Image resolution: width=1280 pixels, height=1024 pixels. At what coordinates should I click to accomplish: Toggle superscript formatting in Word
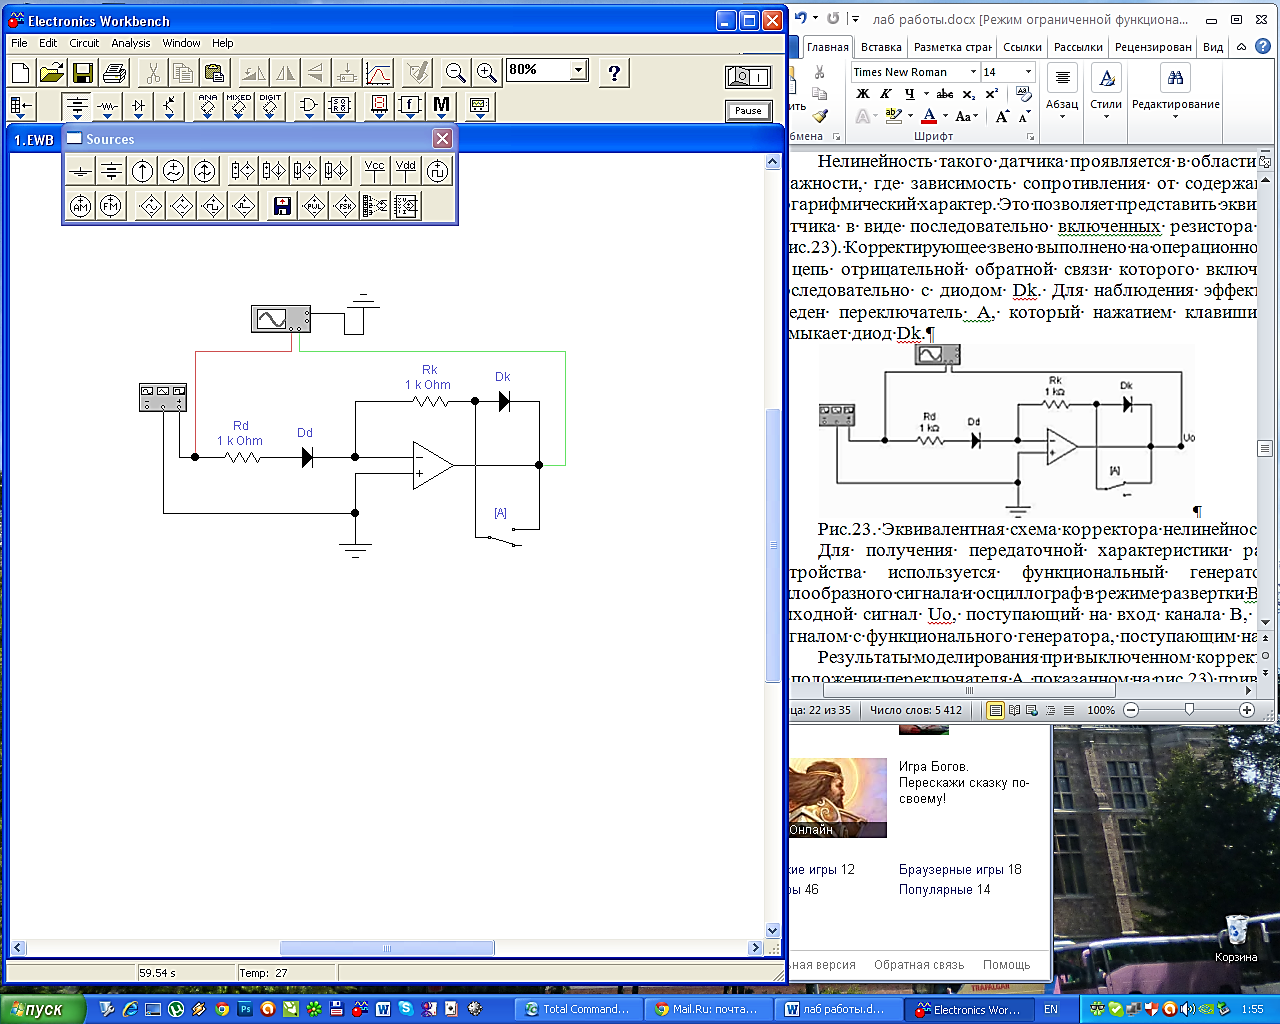[x=992, y=94]
